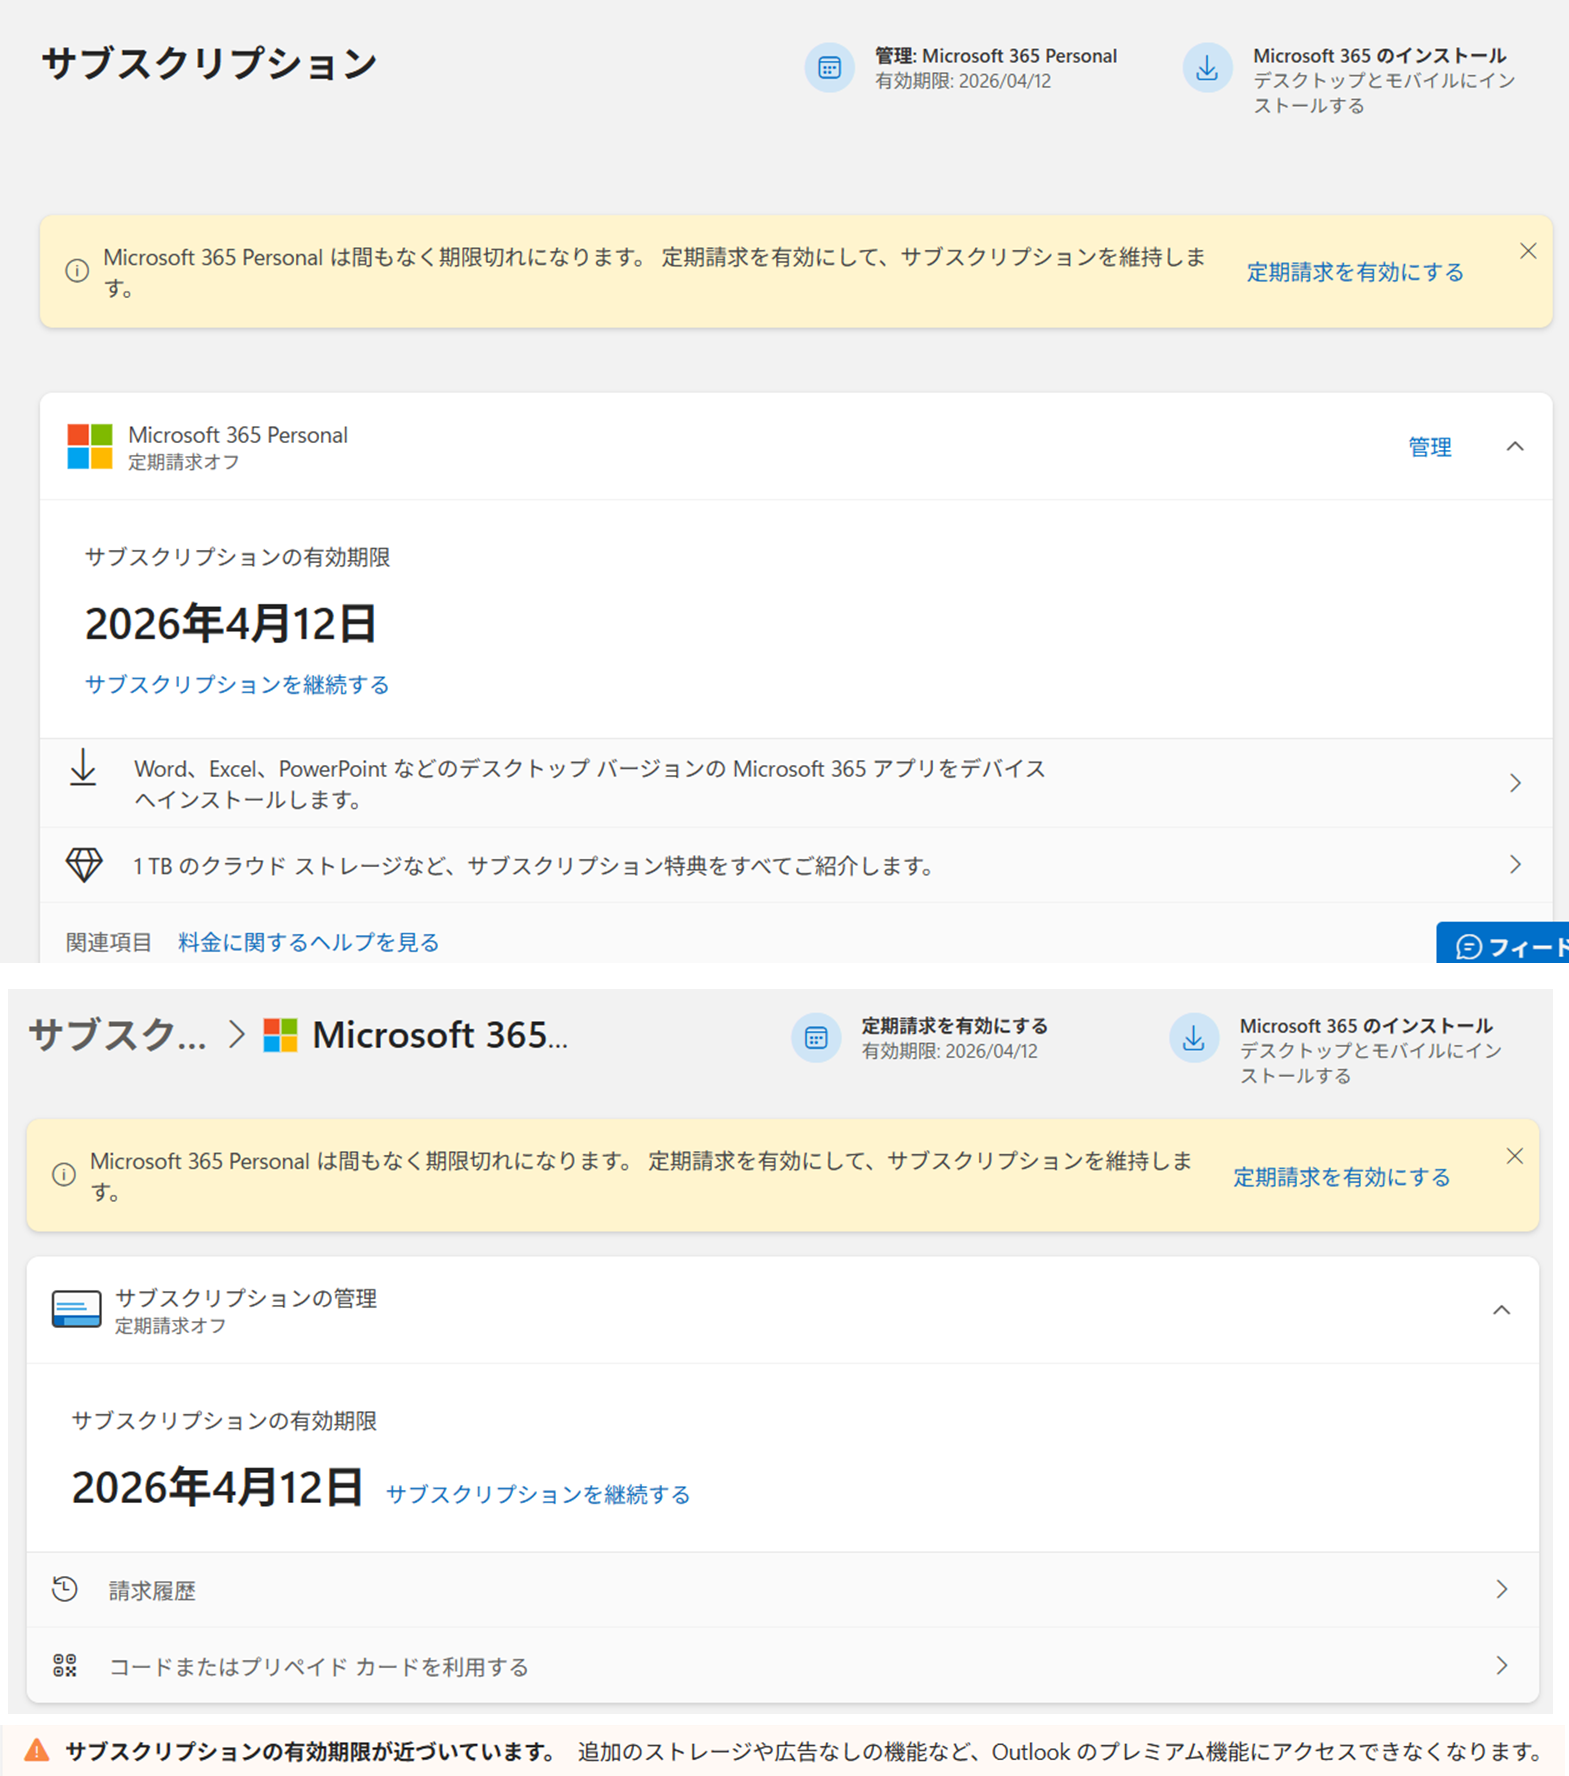
Task: Click download arrow icon in desktop apps row
Action: 83,768
